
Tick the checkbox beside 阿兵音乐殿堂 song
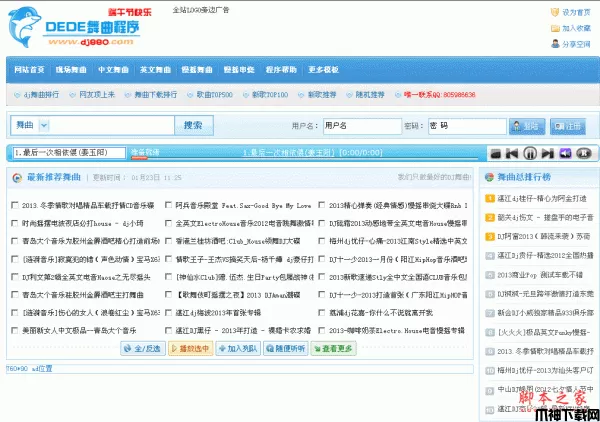(x=168, y=204)
